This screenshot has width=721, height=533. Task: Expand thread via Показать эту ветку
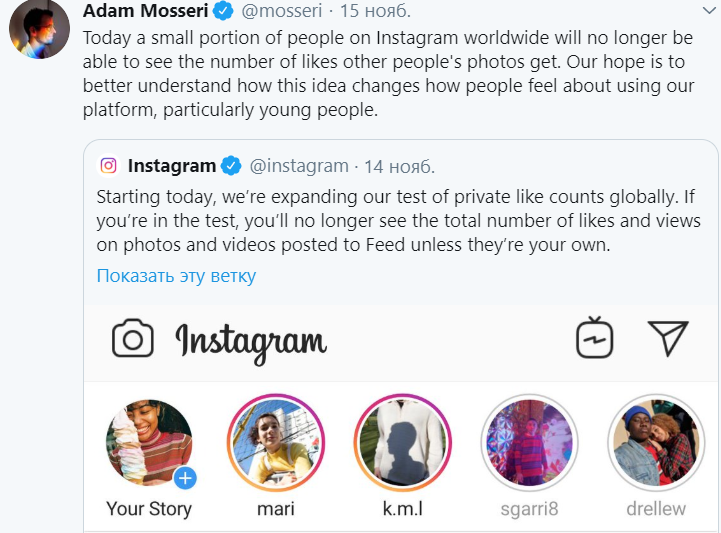pyautogui.click(x=176, y=276)
